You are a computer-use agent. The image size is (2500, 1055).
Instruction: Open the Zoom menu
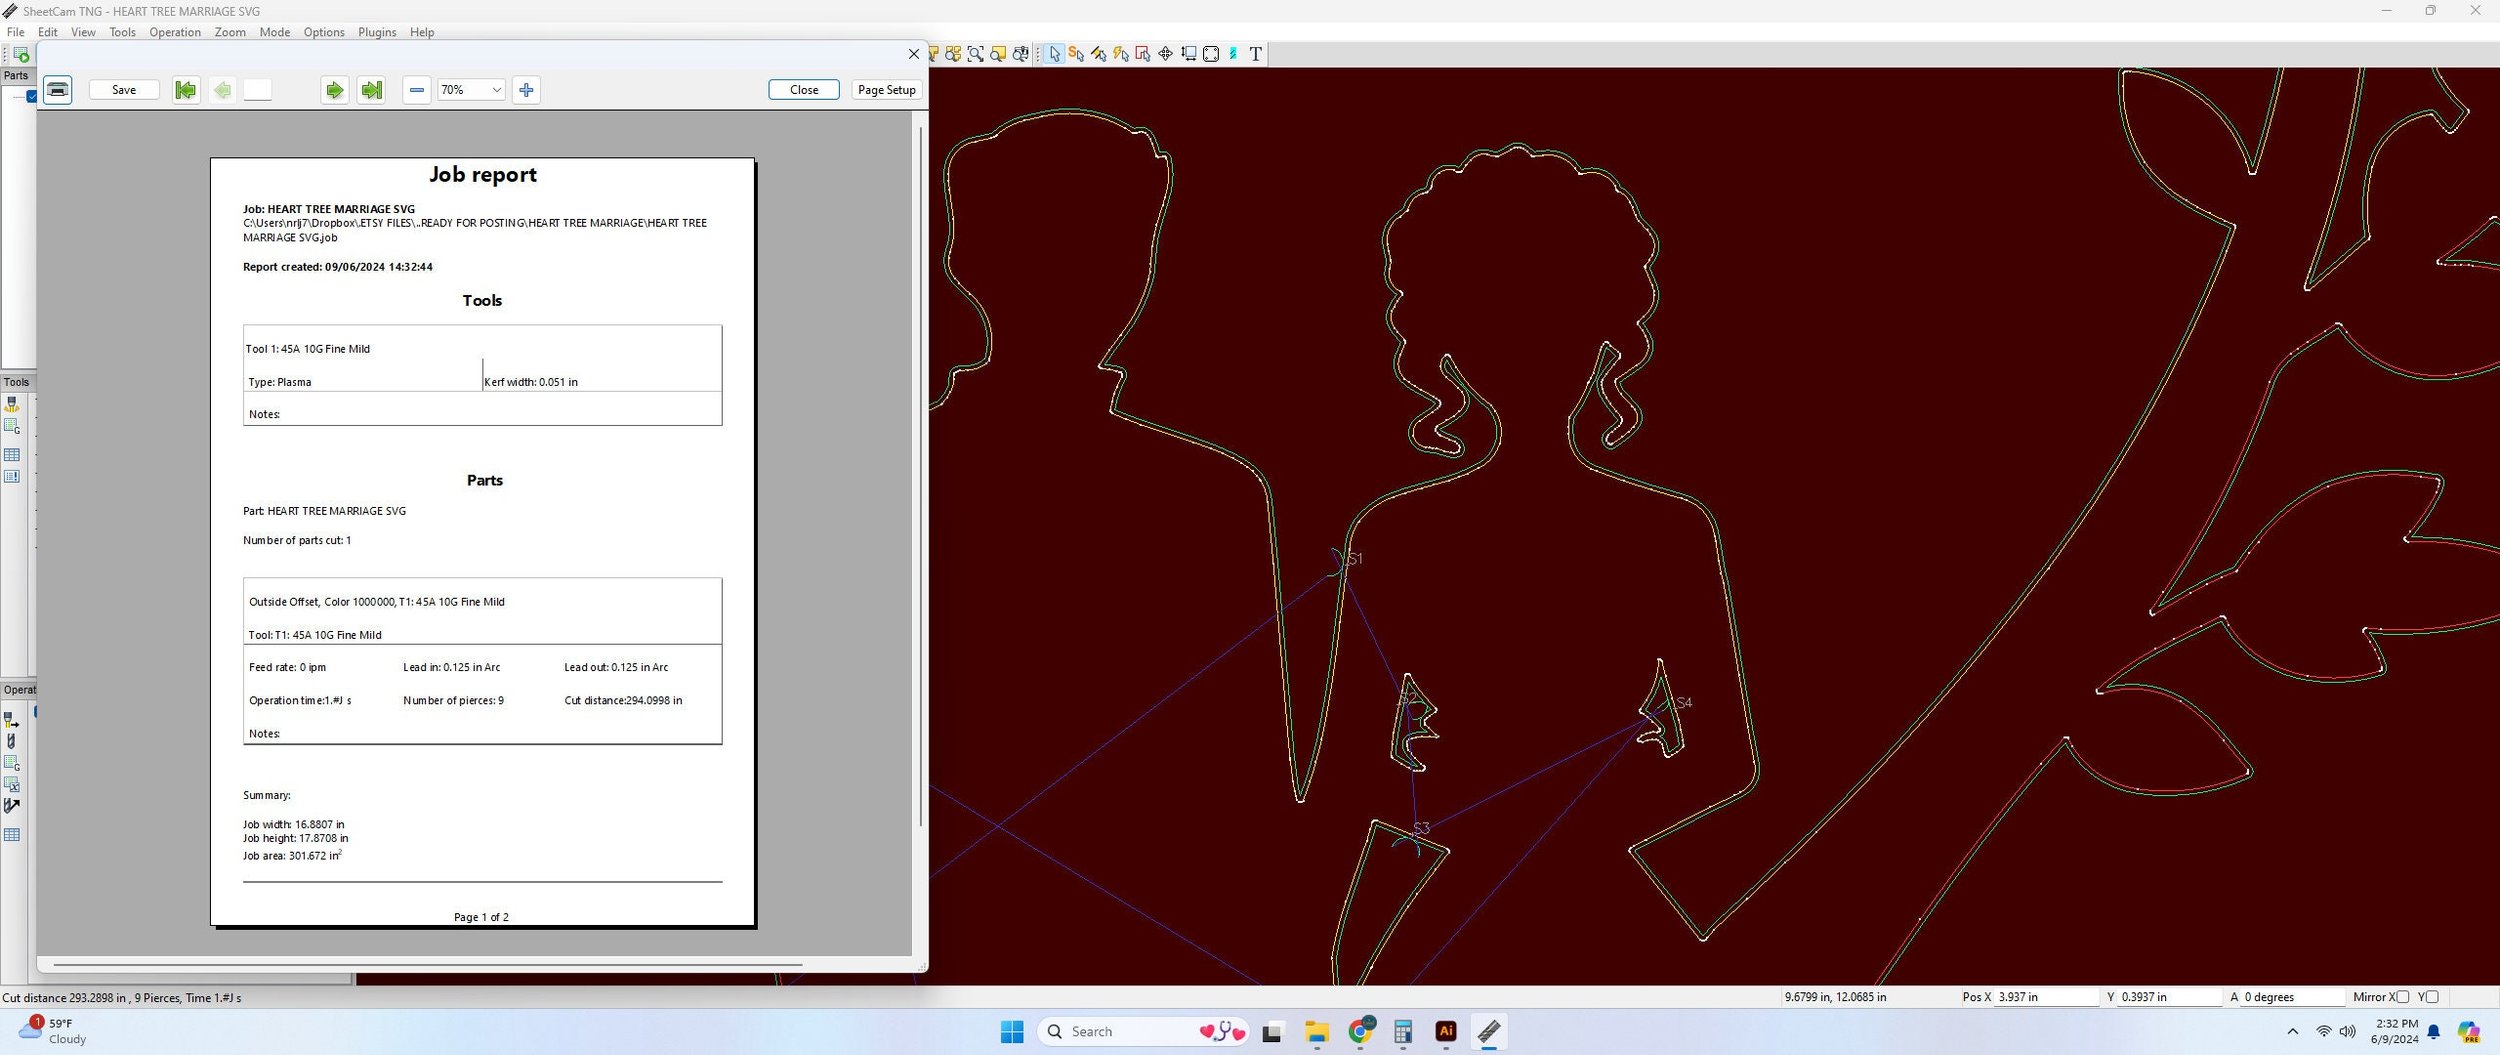click(230, 32)
